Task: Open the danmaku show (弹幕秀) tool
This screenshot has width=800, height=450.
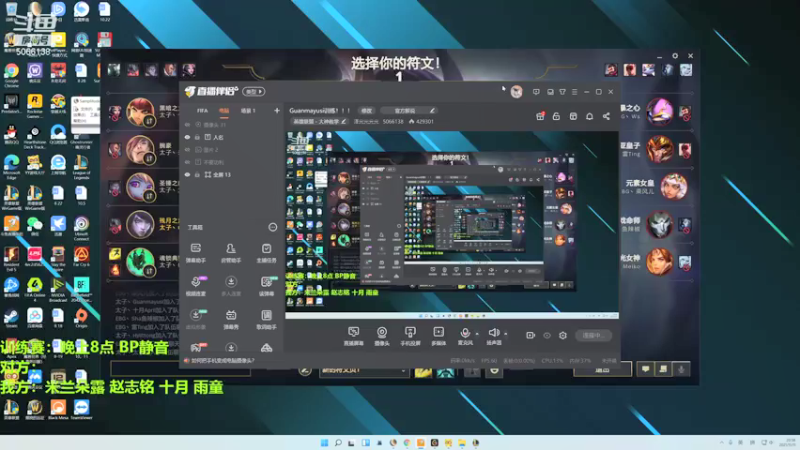Action: pos(231,319)
